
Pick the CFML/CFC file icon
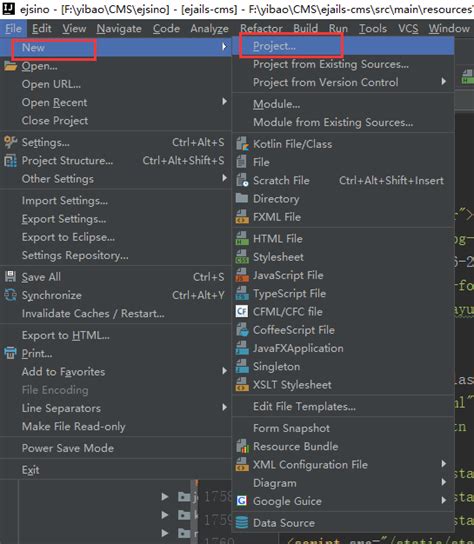click(x=242, y=311)
